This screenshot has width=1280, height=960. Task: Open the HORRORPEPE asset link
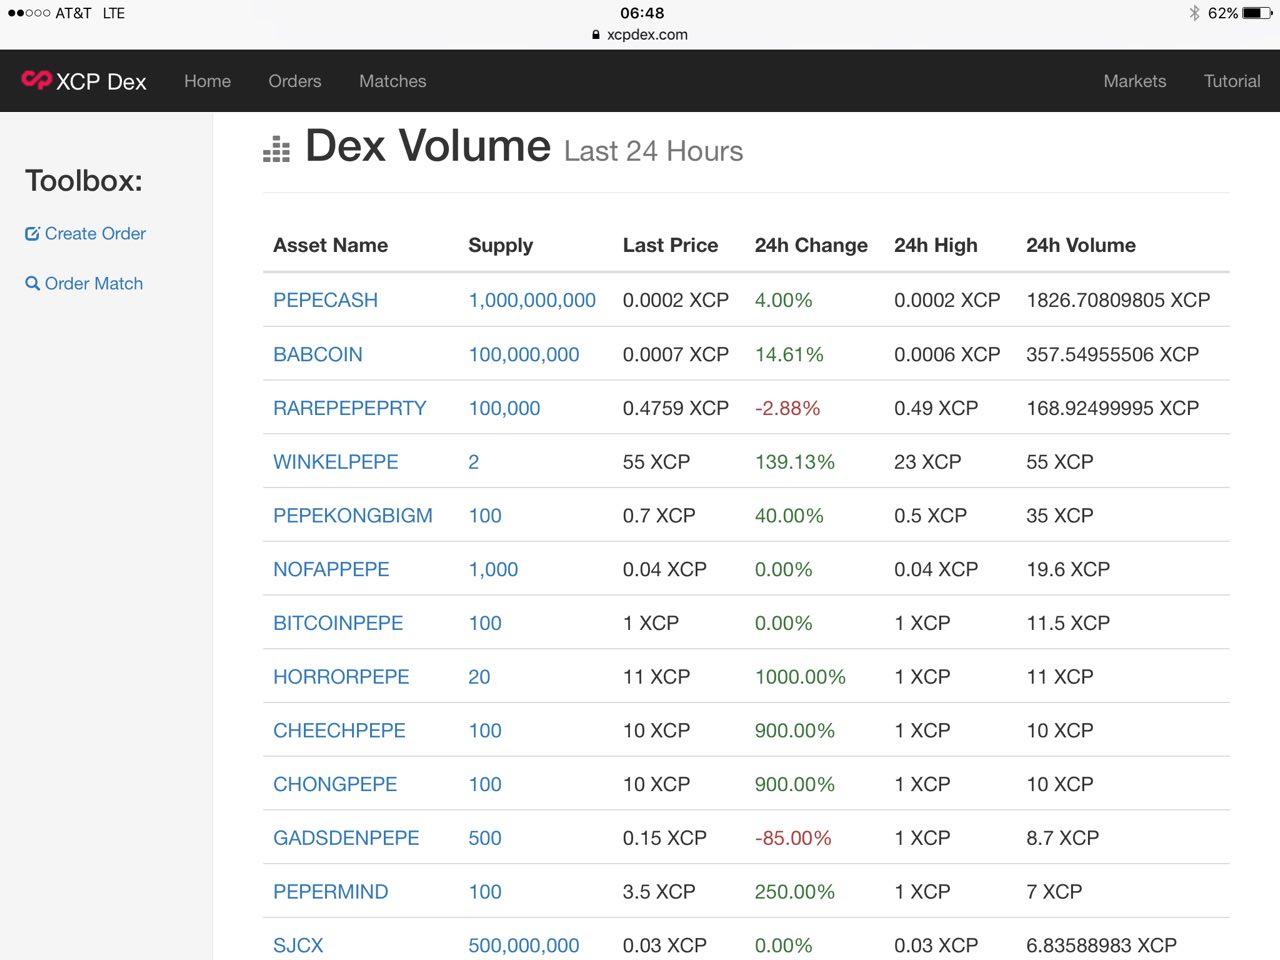point(341,677)
